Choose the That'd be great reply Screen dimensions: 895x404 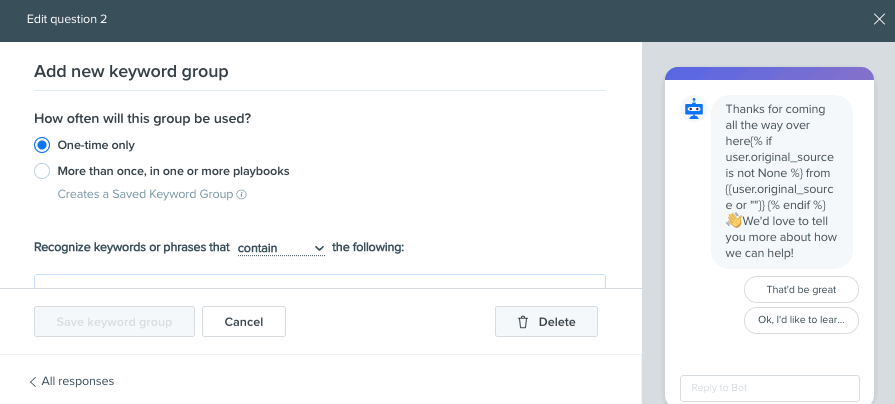pos(801,290)
